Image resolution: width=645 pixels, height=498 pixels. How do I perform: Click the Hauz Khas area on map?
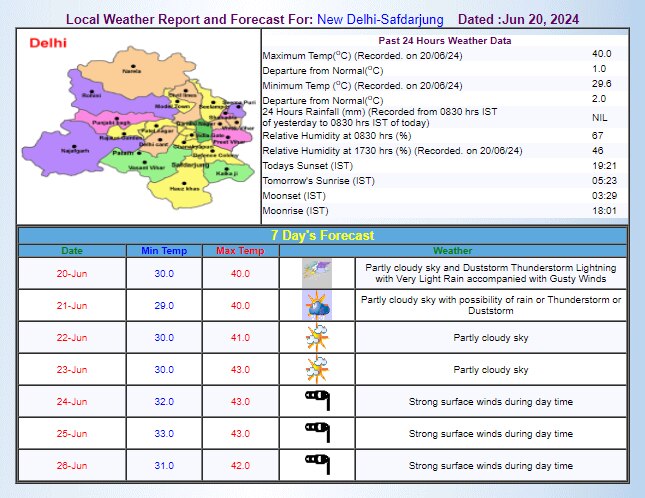[185, 186]
